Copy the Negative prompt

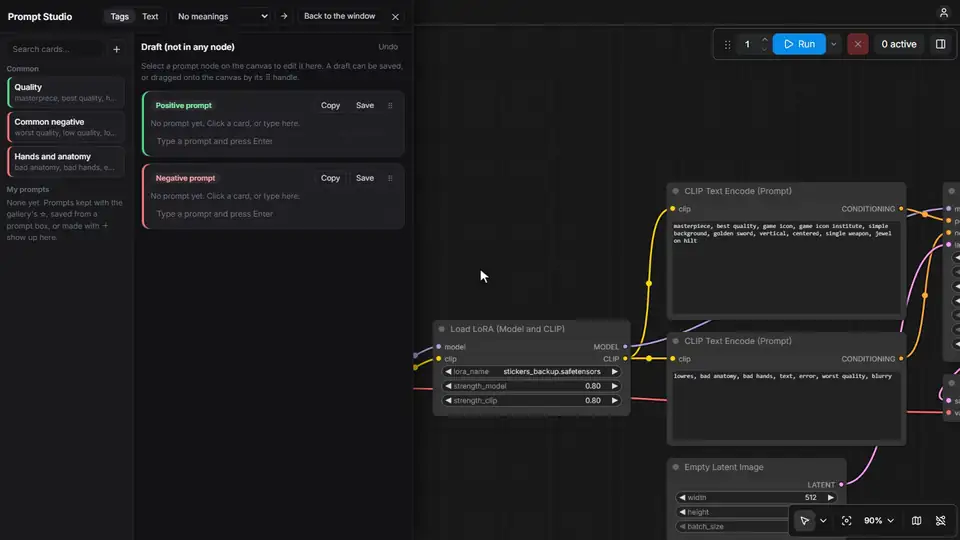[330, 178]
